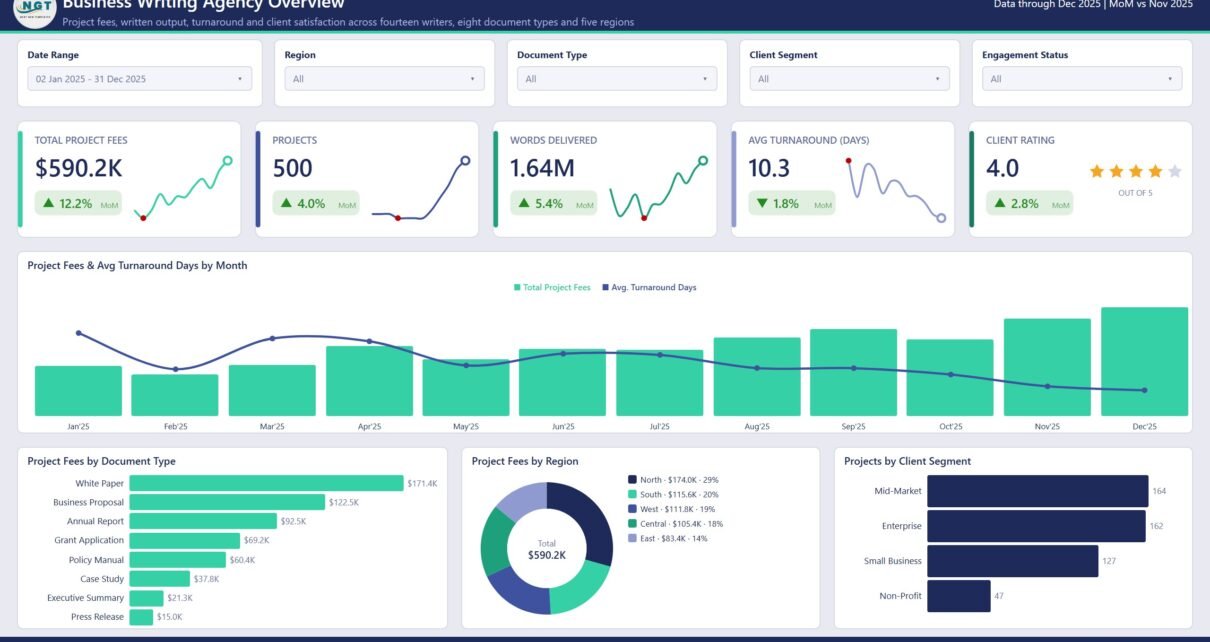Toggle the North region legend entry
The height and width of the screenshot is (642, 1210).
[x=679, y=480]
